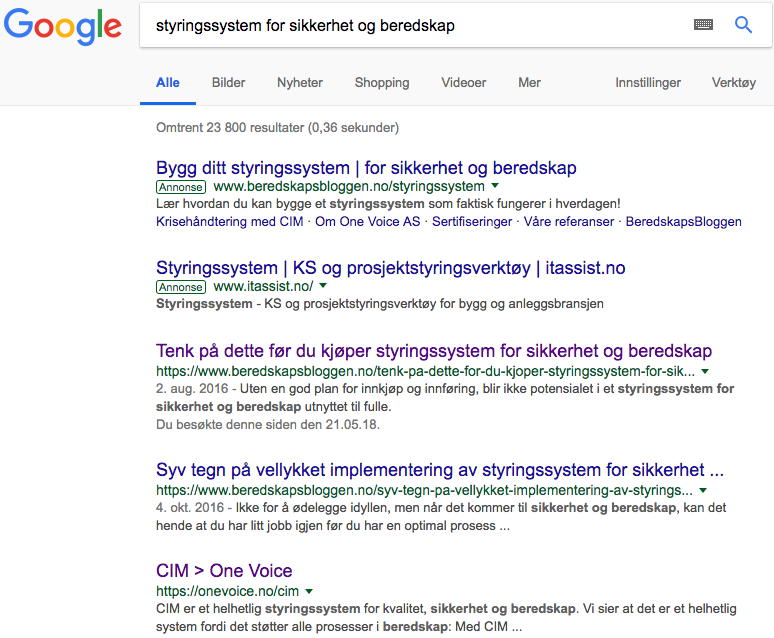
Task: Expand dropdown after tenk-pa-dette URL
Action: (705, 371)
